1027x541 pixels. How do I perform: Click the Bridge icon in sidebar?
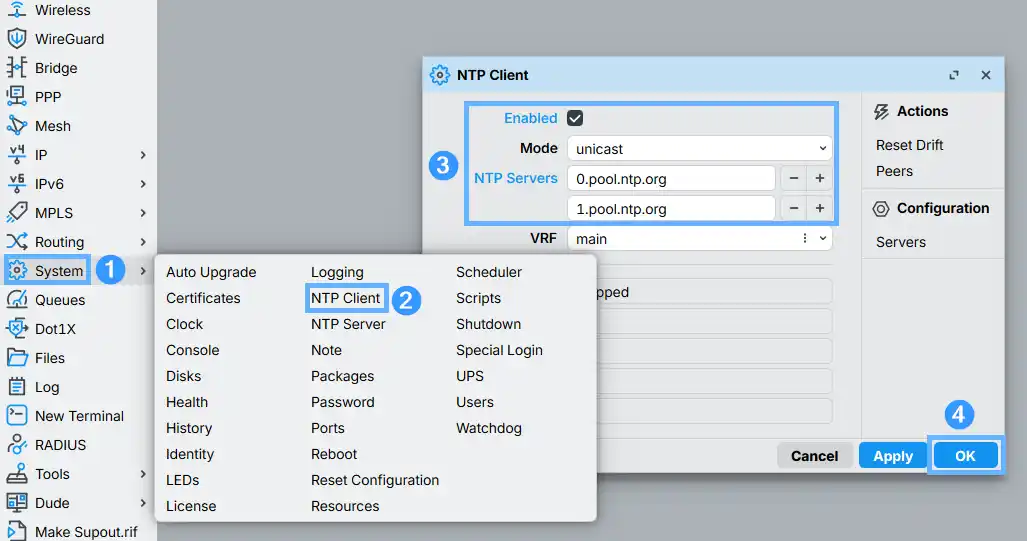[x=16, y=67]
